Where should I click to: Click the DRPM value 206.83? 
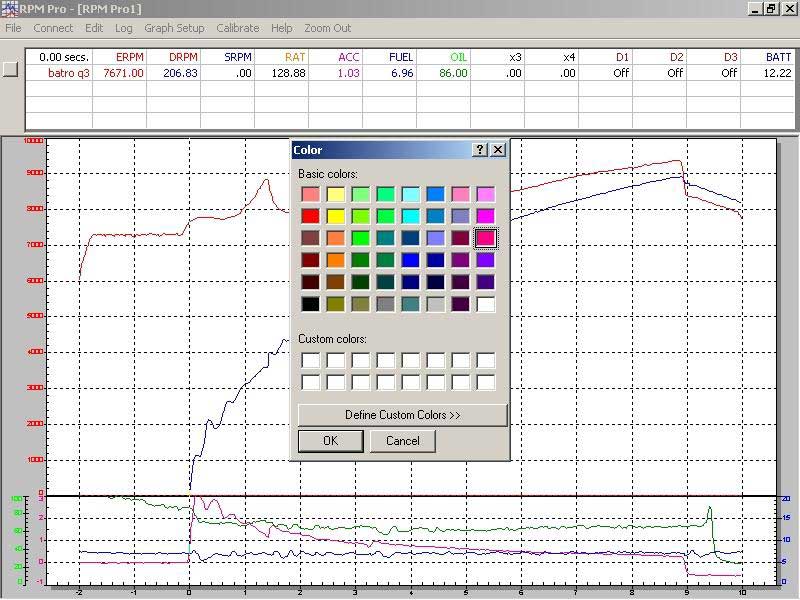click(173, 73)
